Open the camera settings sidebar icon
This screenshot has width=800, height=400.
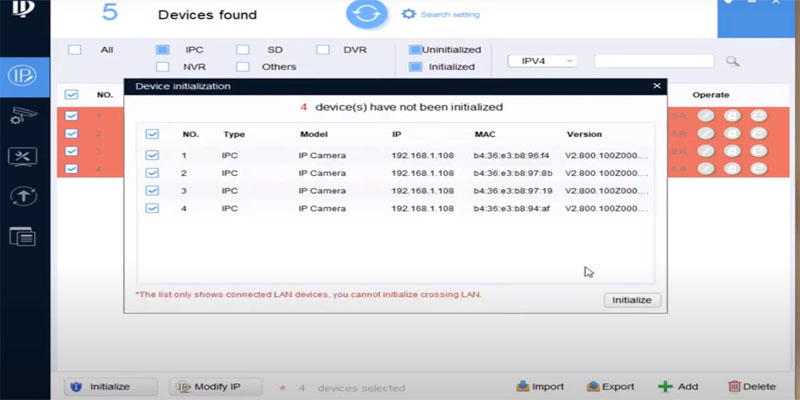pyautogui.click(x=23, y=115)
